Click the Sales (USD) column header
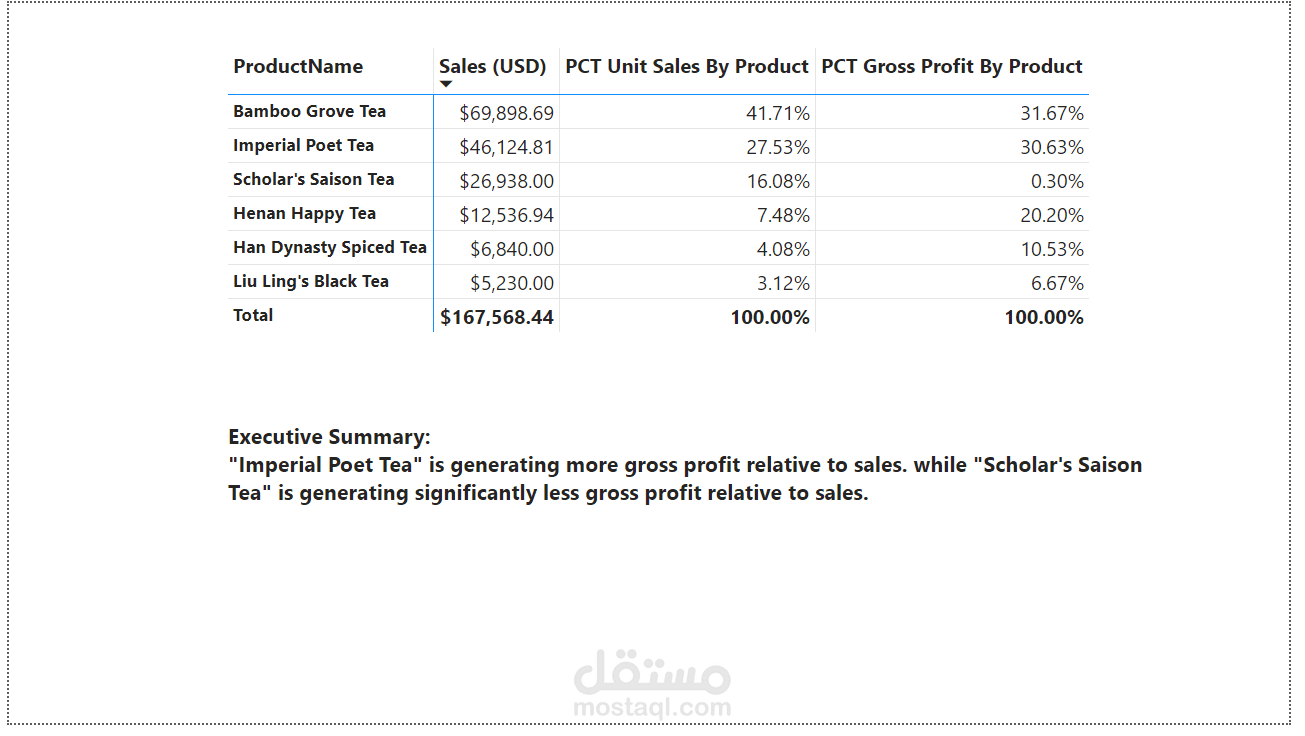This screenshot has height=736, width=1305. (x=493, y=67)
